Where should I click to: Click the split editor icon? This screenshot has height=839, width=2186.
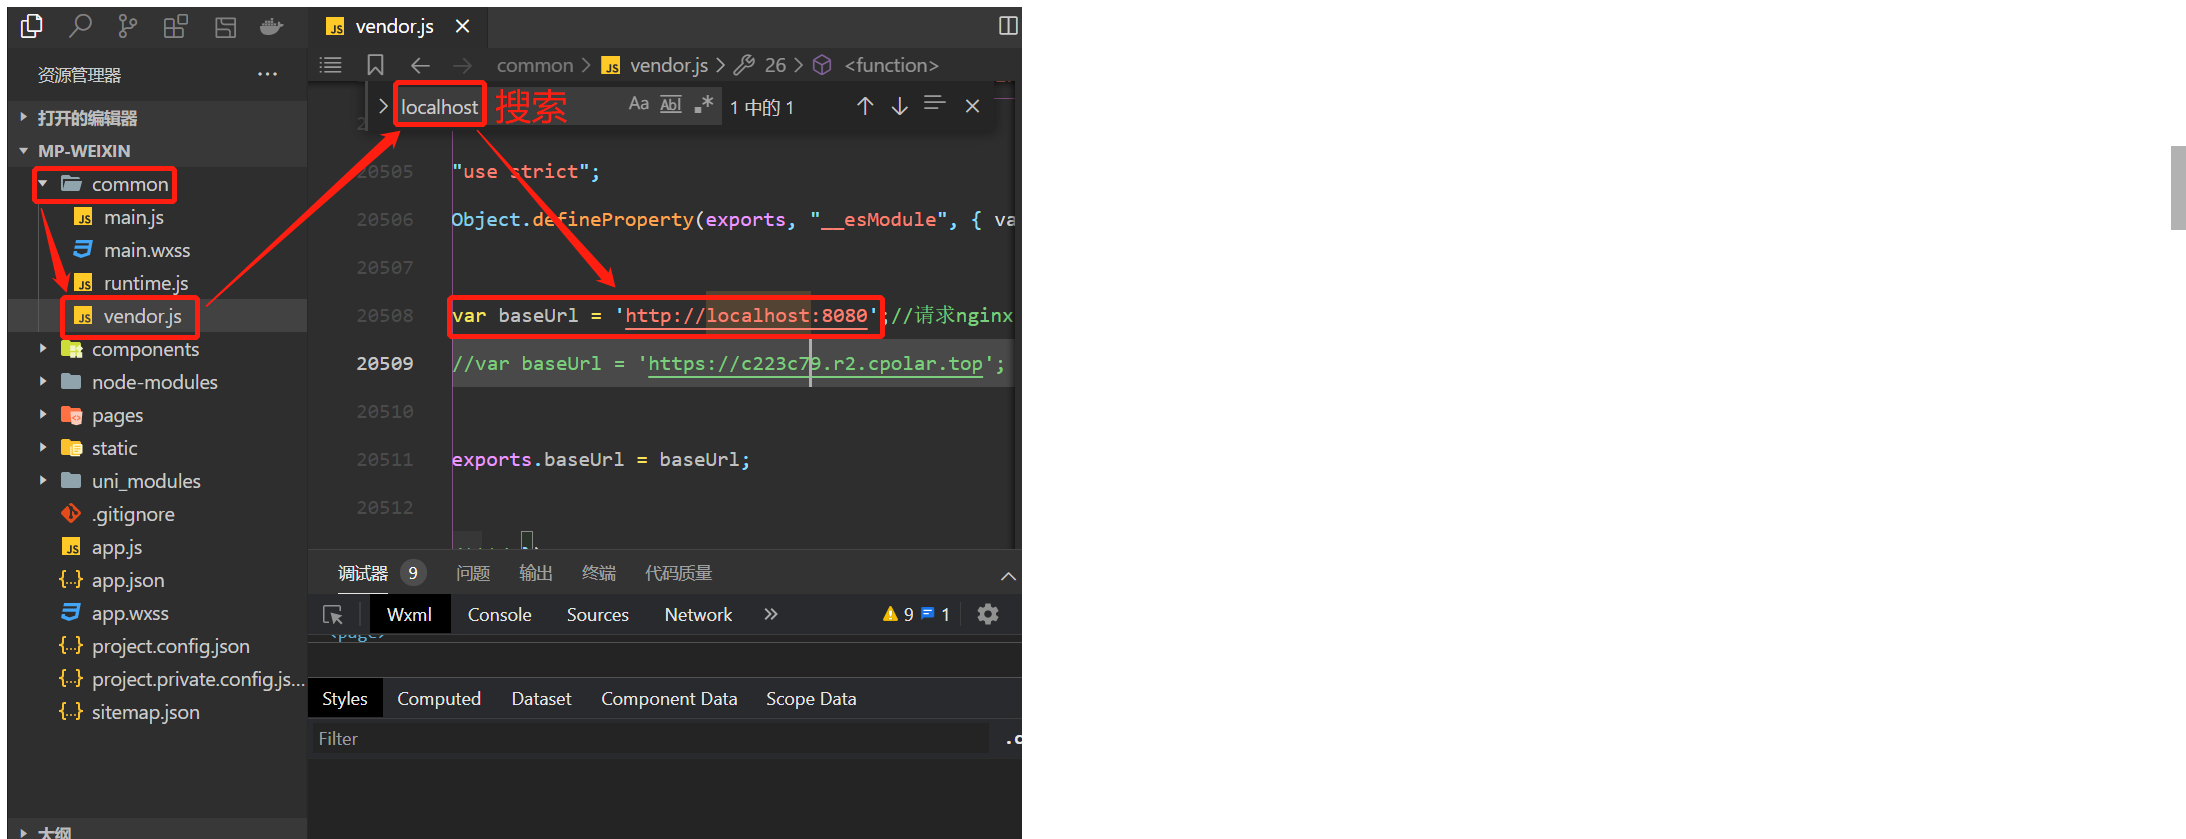click(1008, 26)
